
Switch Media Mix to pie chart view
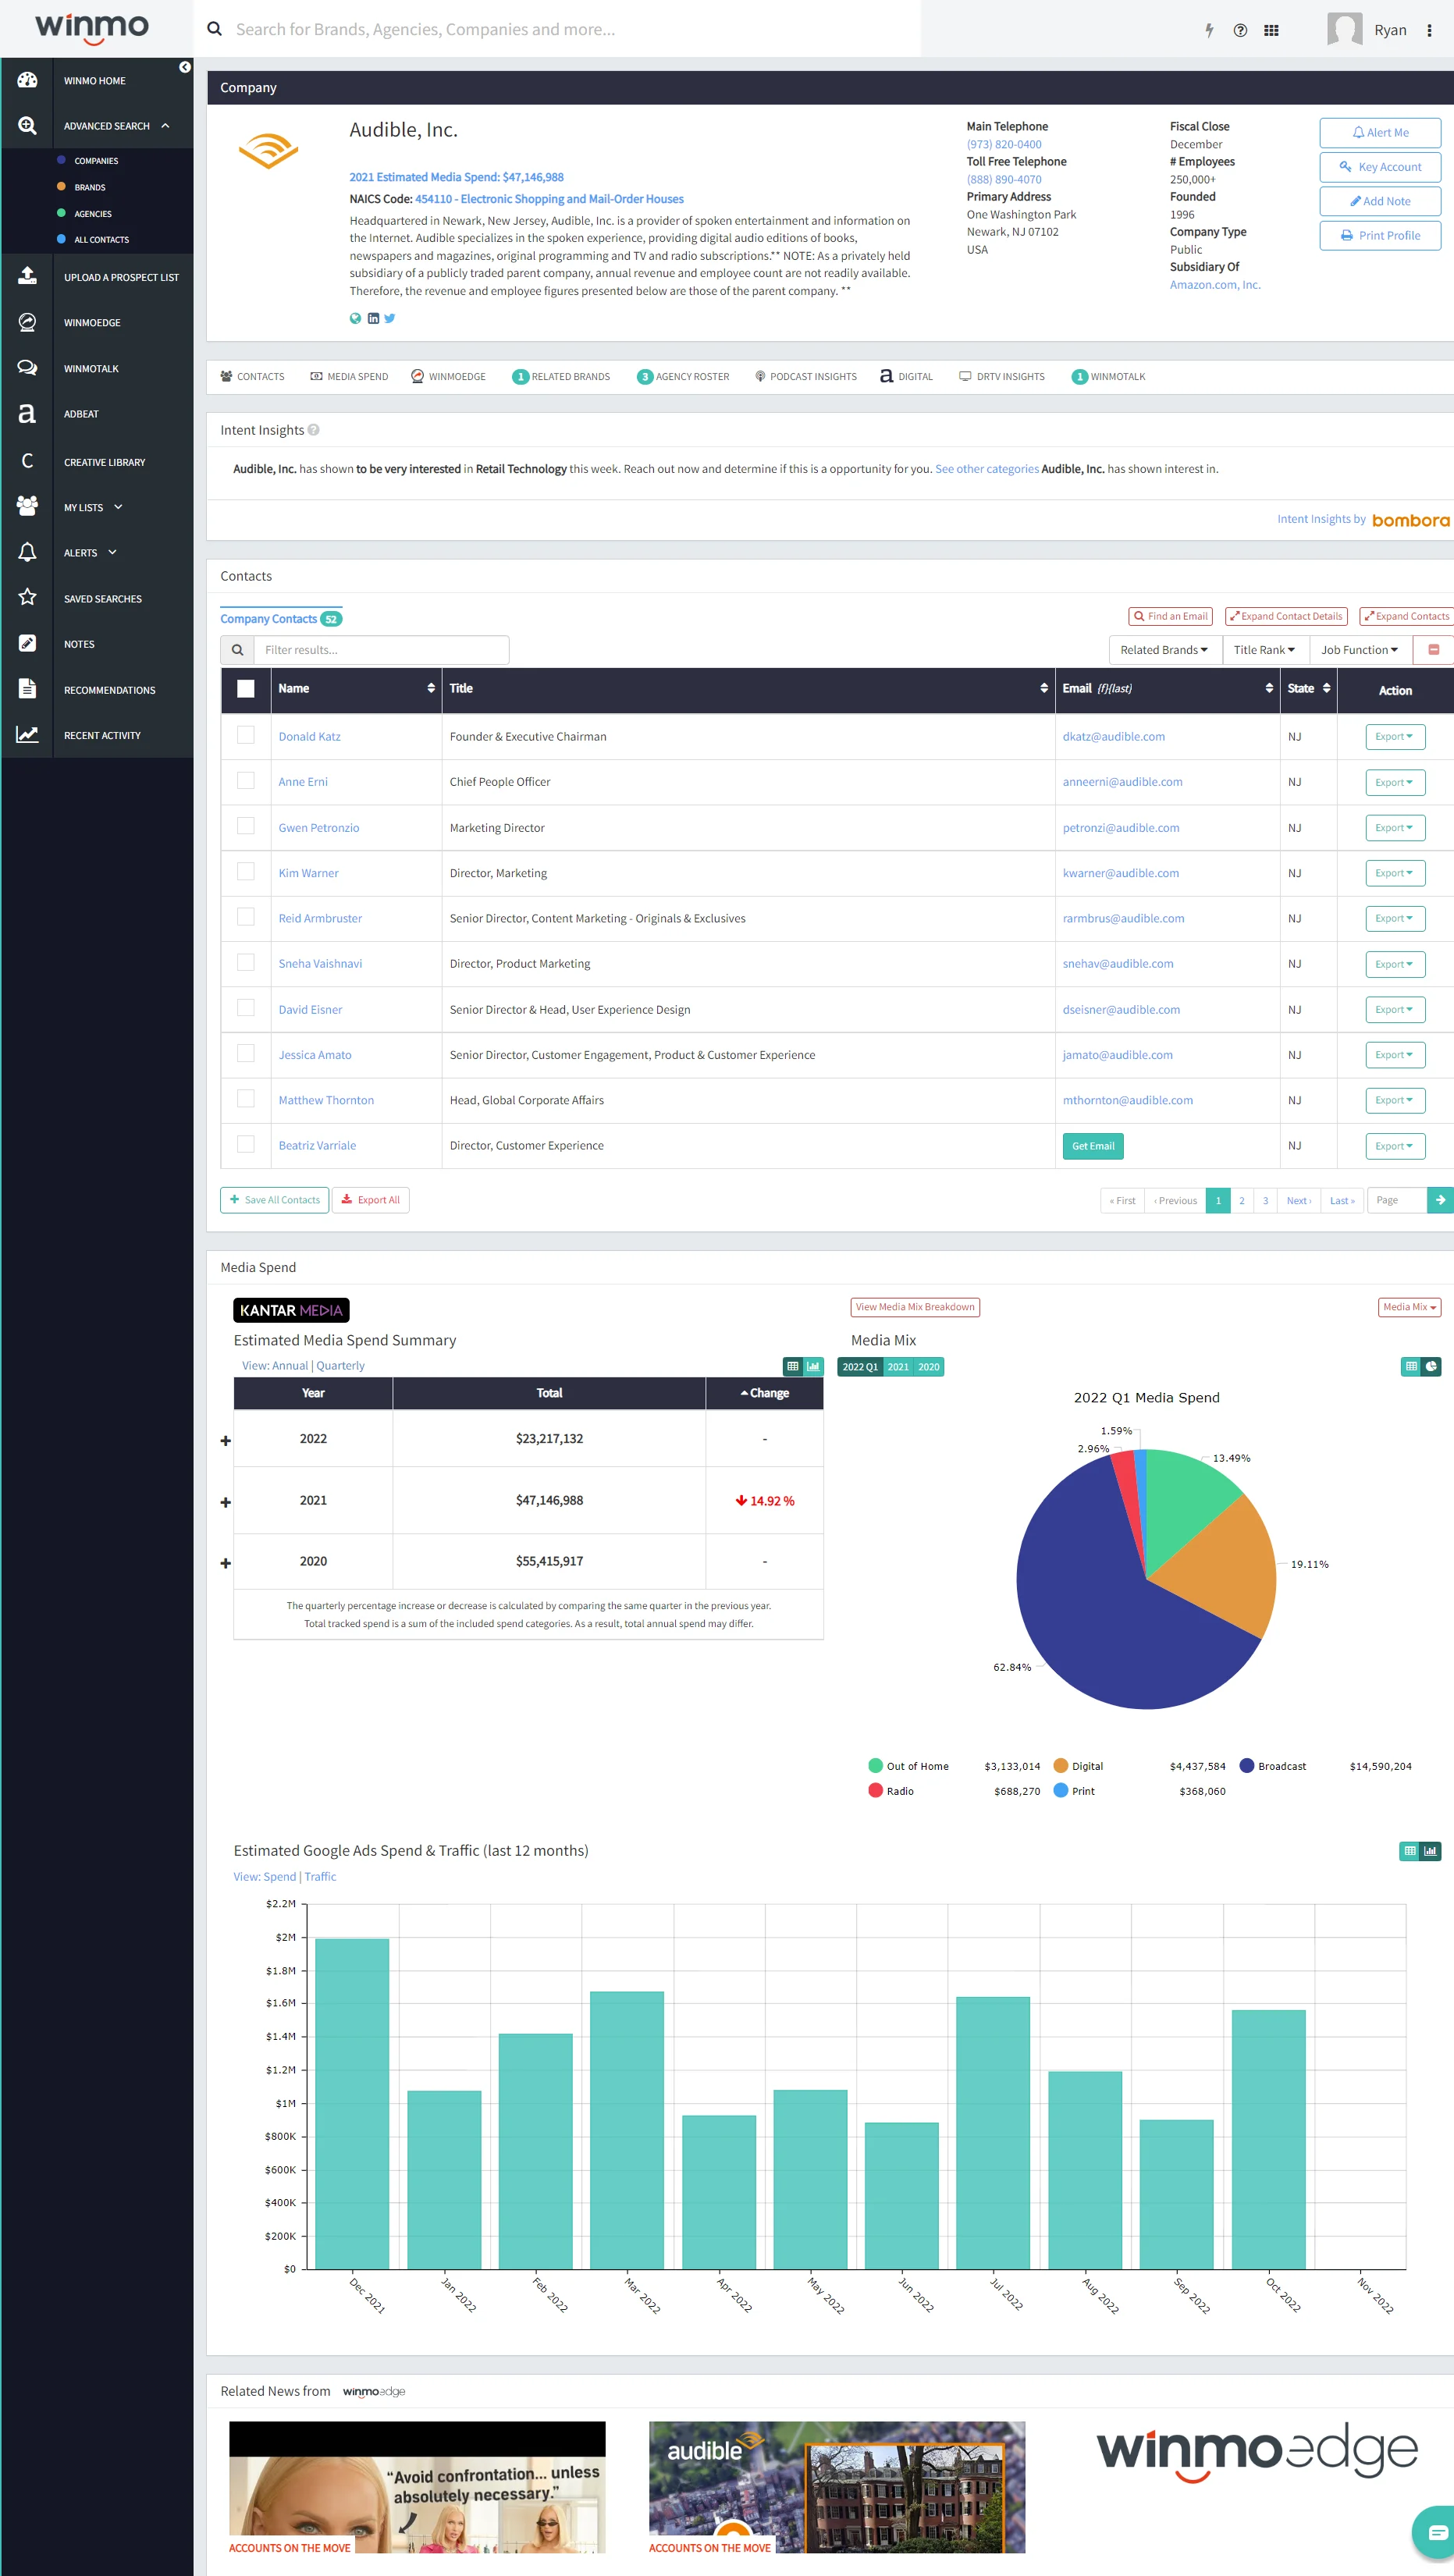pos(1431,1366)
